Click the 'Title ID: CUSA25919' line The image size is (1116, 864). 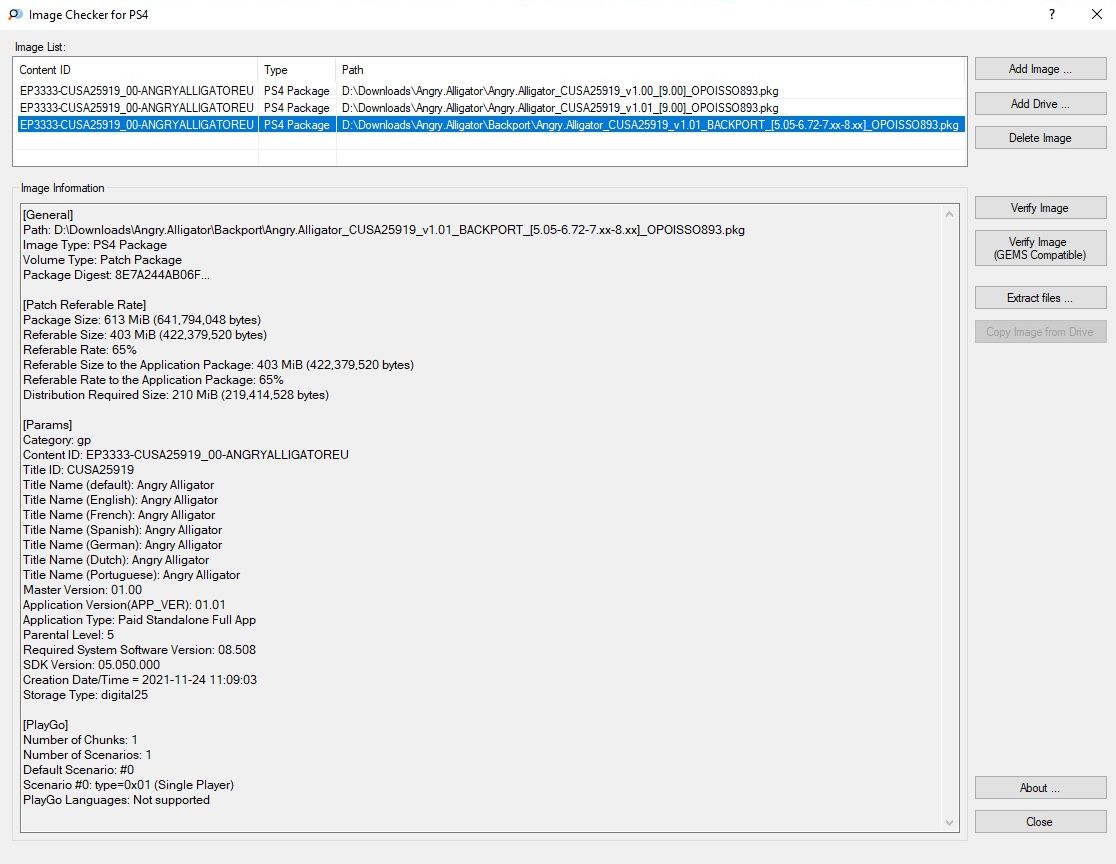78,470
